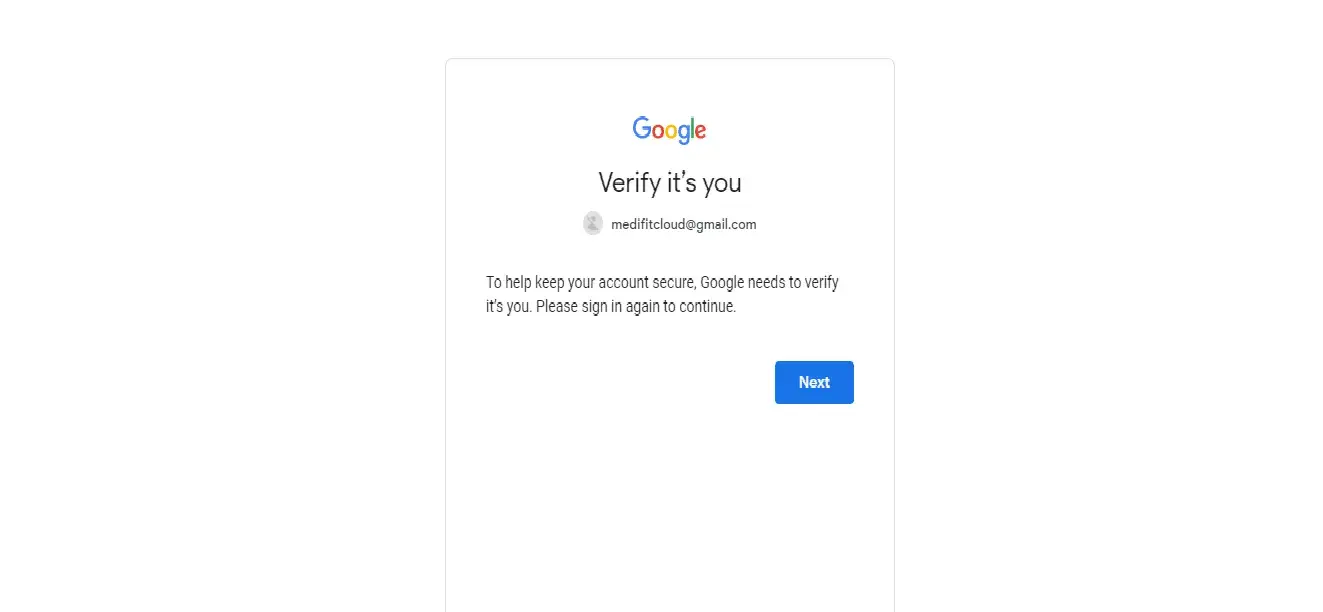Click the Google logo
Image resolution: width=1323 pixels, height=612 pixels.
pos(669,130)
